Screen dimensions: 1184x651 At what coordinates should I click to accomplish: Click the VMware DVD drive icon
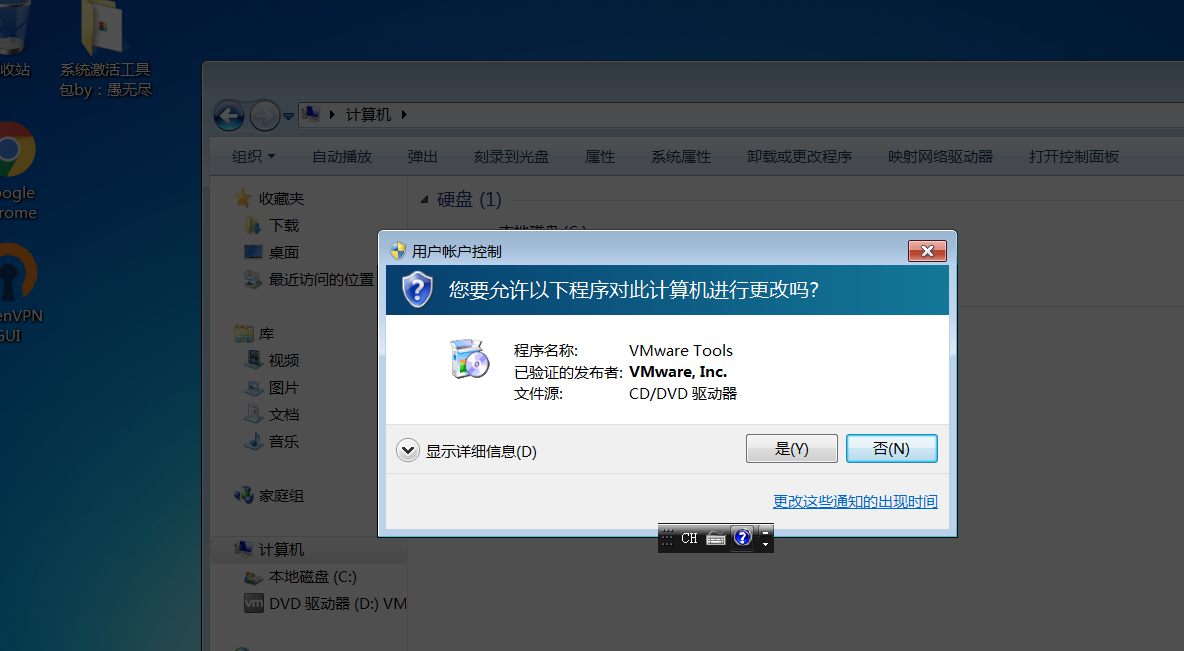click(x=254, y=603)
